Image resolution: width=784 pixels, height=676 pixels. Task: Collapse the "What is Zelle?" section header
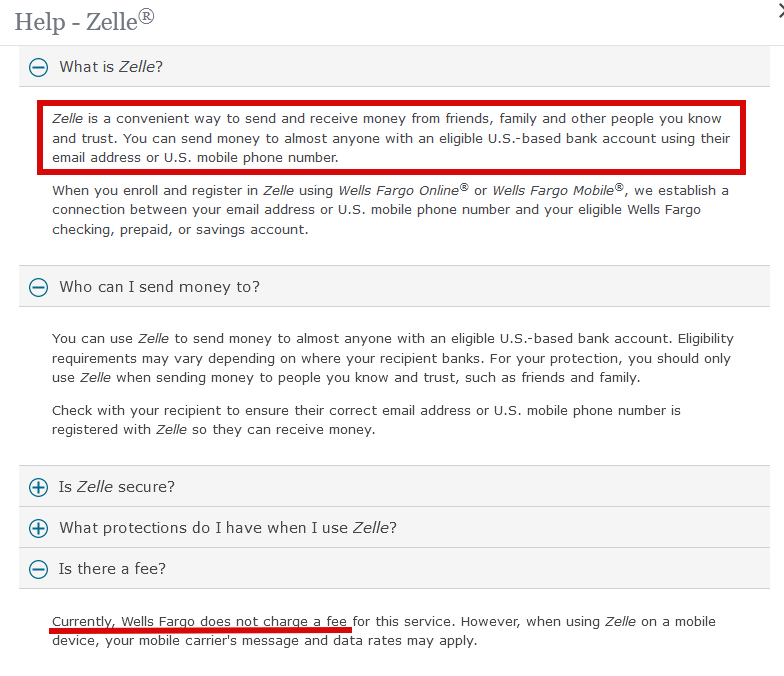point(394,66)
